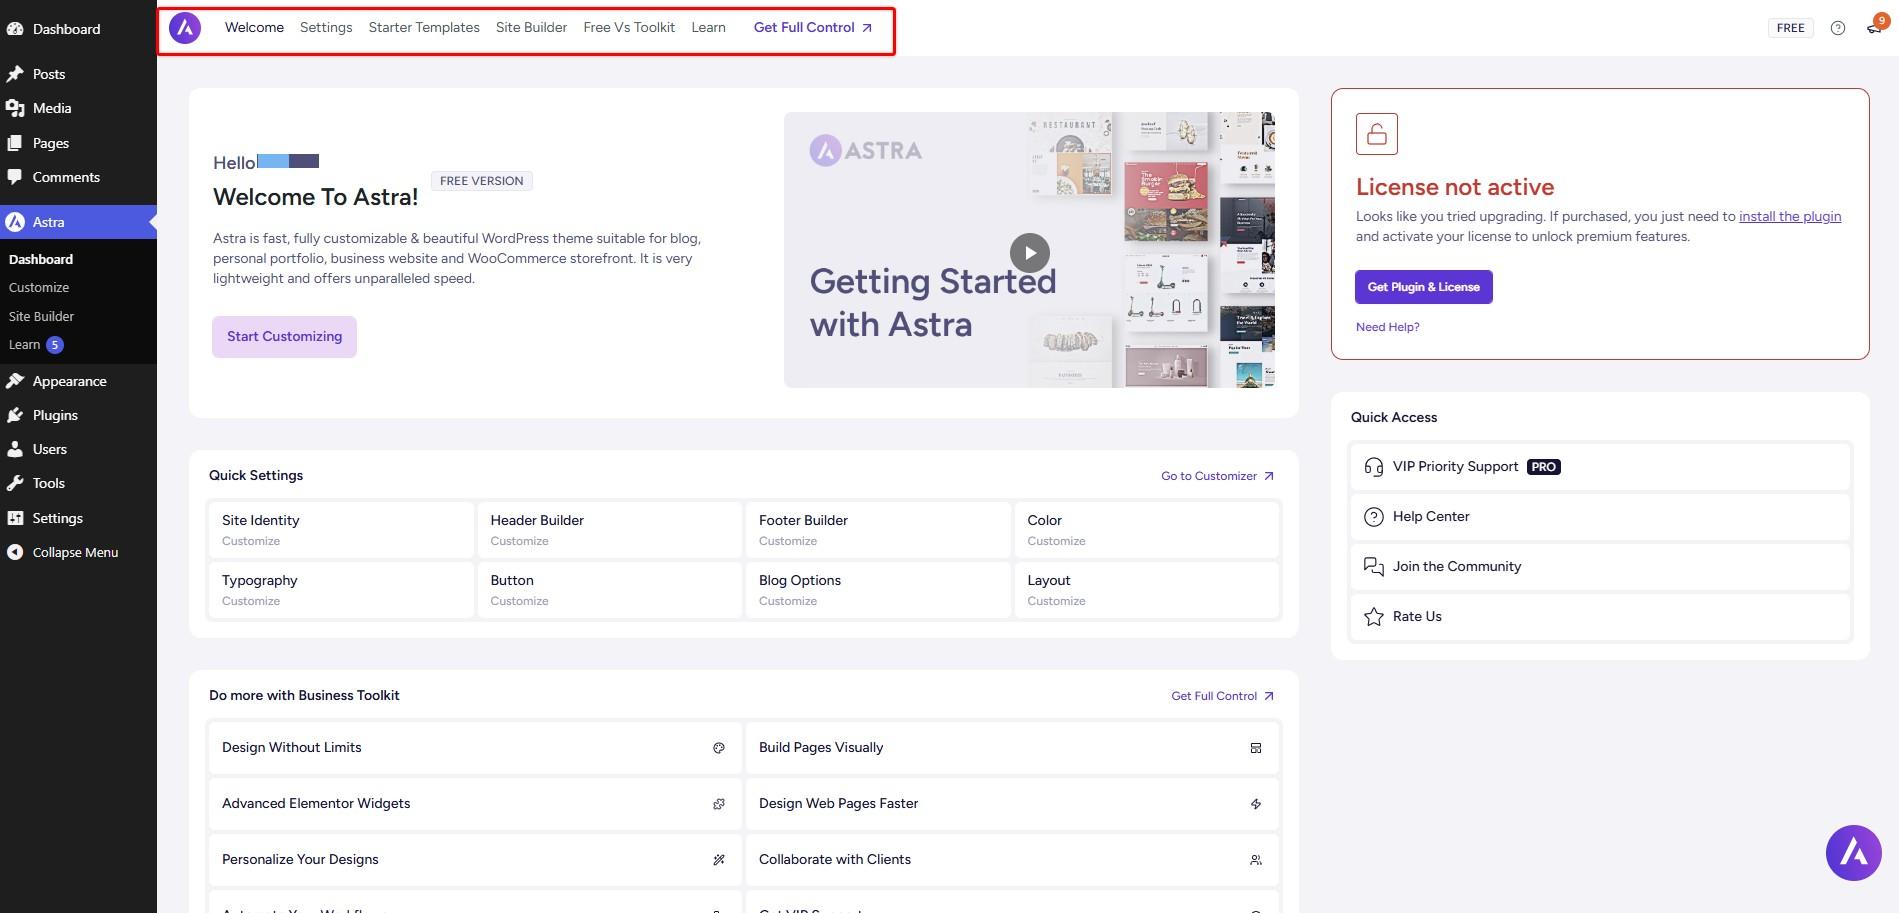Open the help question mark icon
Viewport: 1899px width, 913px height.
(x=1838, y=28)
